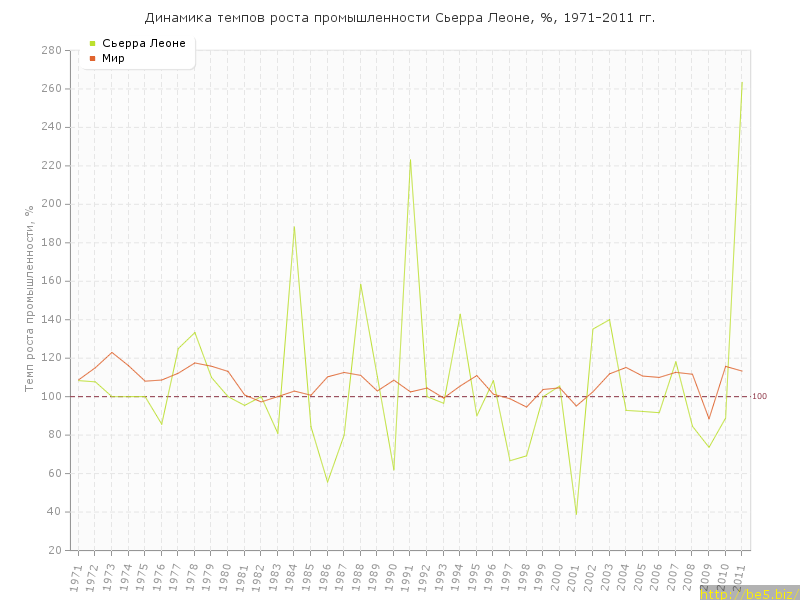Click the orange Мир legend marker
Screen dimensions: 800x600
93,58
